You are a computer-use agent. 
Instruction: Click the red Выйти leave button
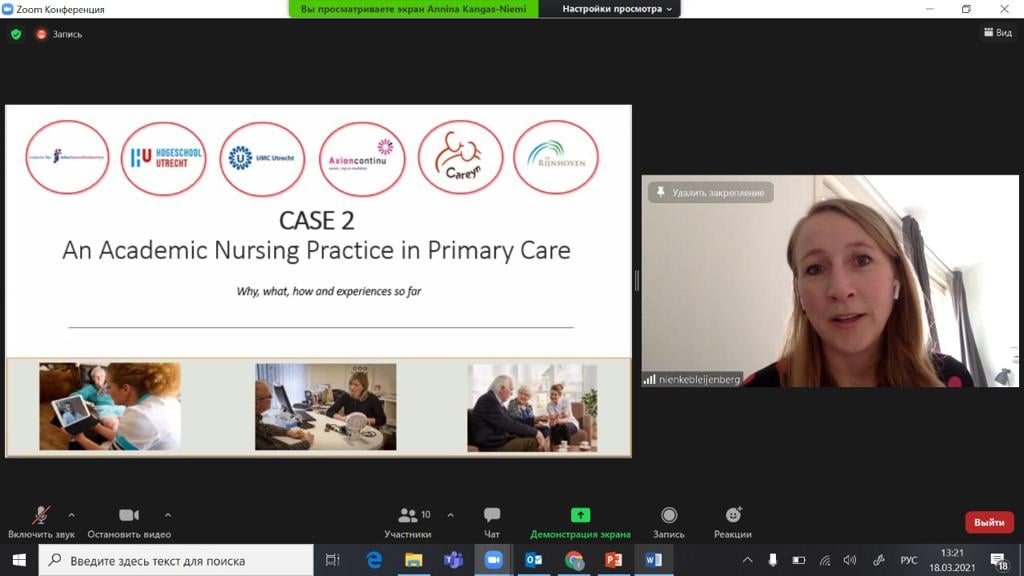coord(988,522)
